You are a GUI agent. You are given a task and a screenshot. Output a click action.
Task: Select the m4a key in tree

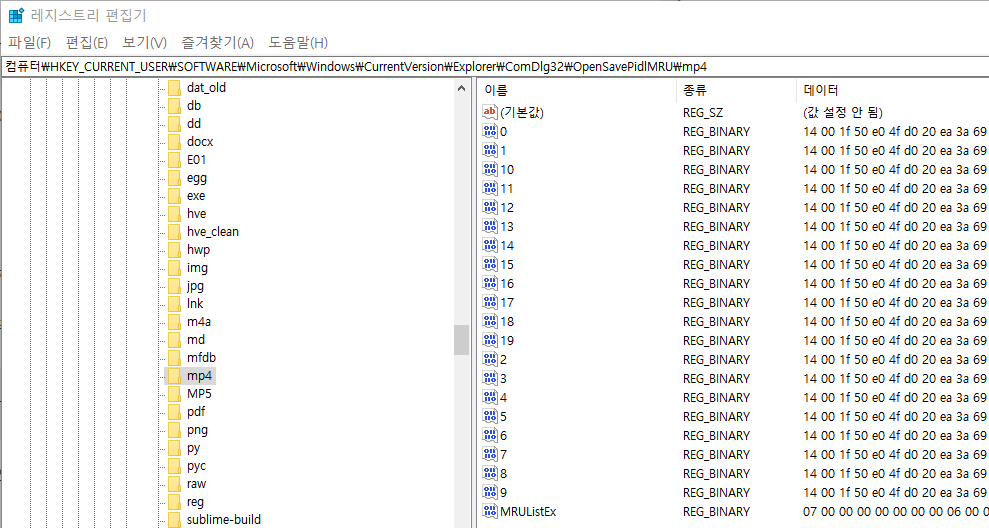click(x=199, y=322)
